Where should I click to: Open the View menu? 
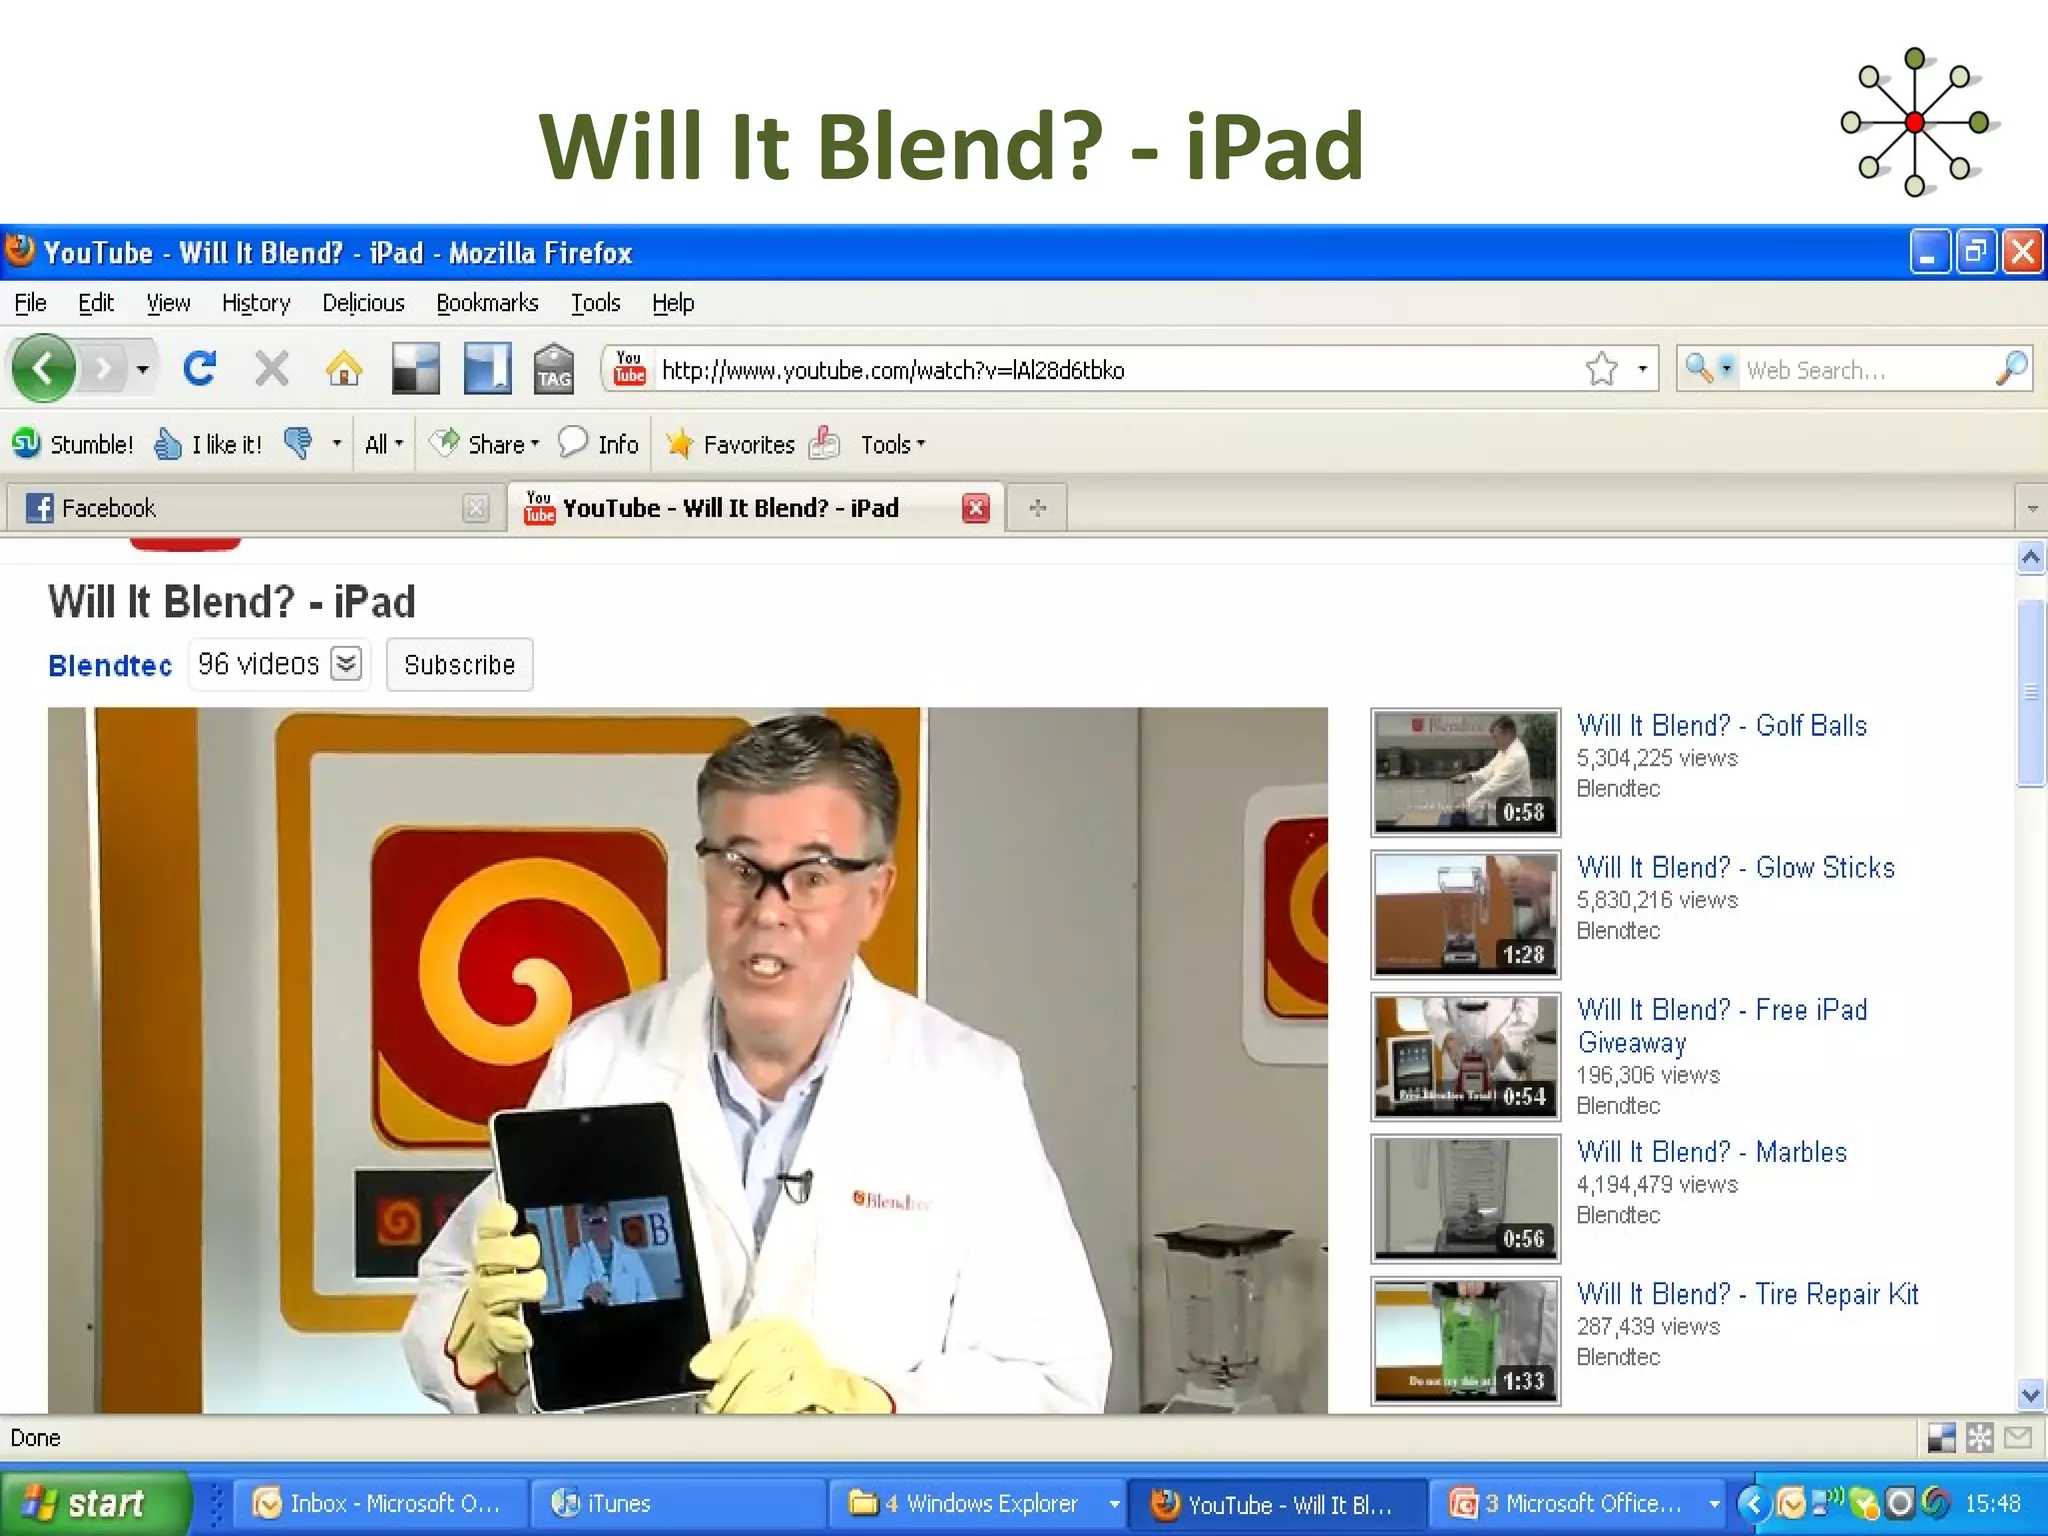[168, 303]
